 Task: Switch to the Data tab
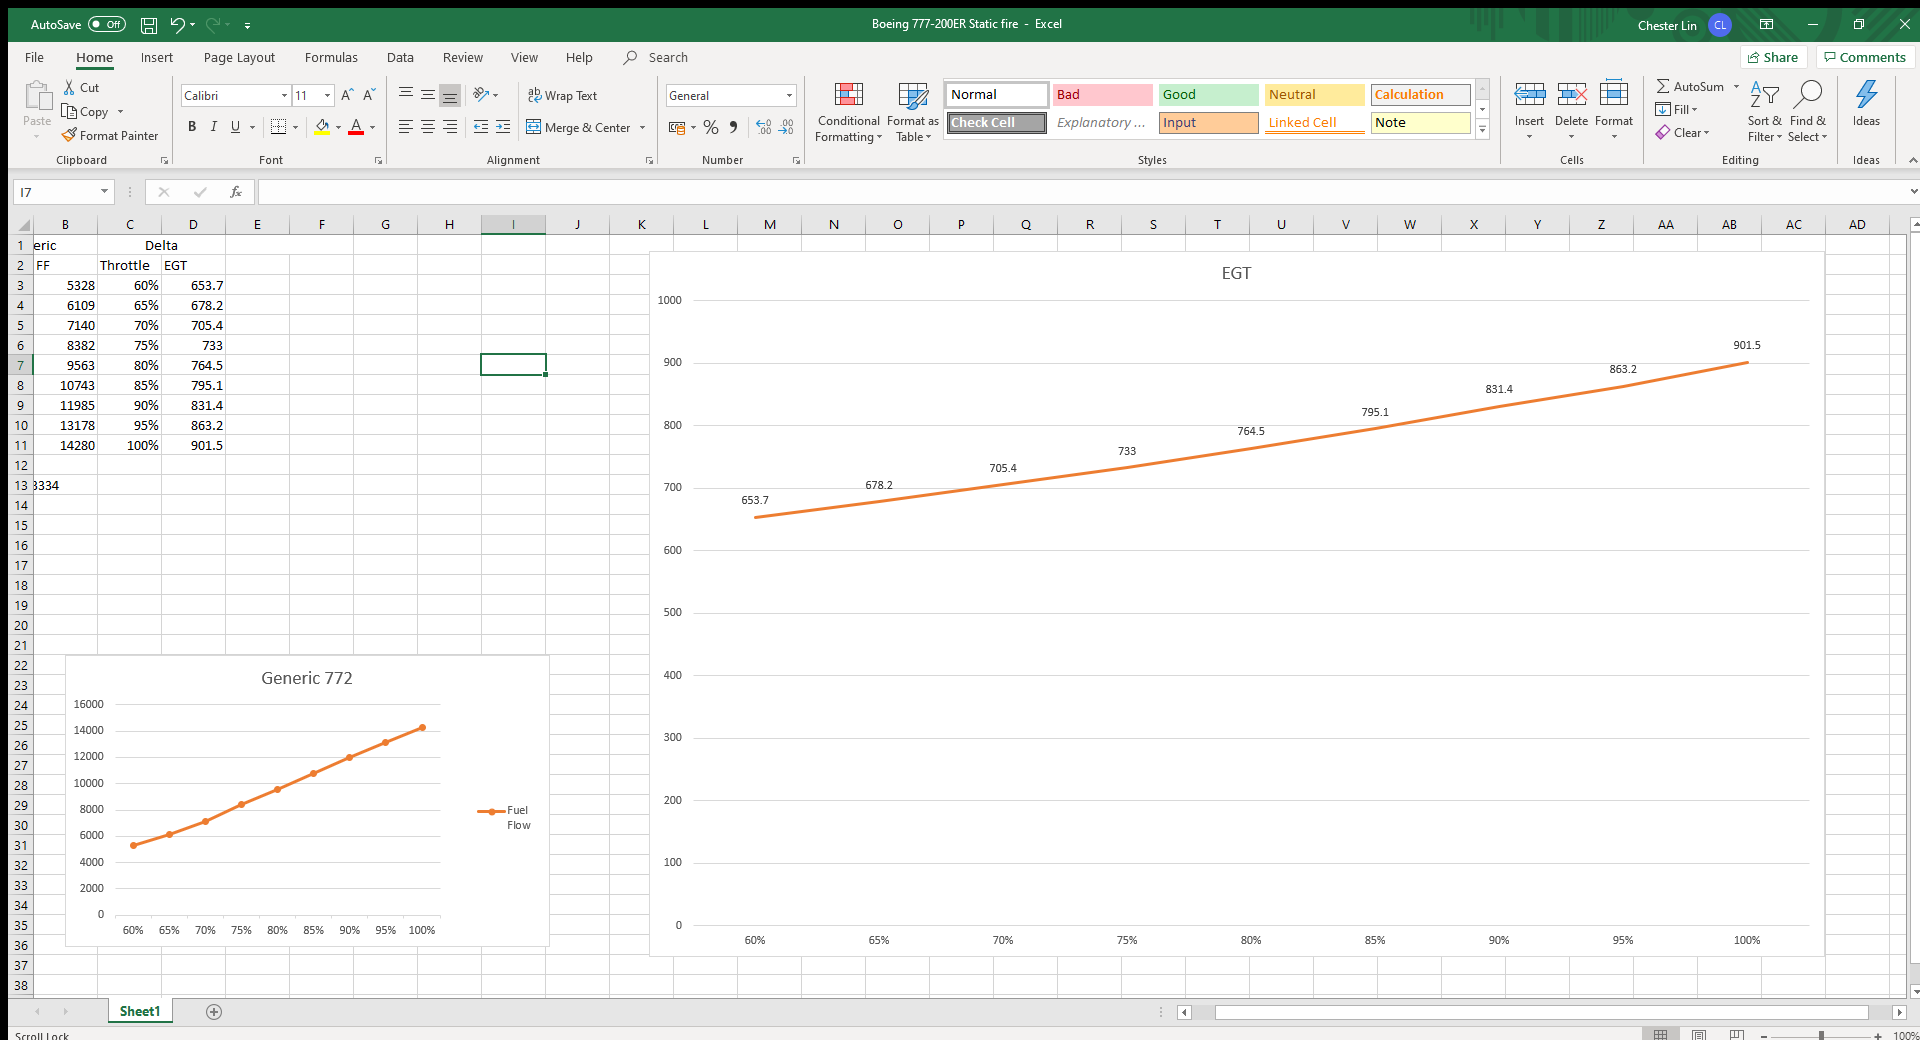(x=400, y=58)
